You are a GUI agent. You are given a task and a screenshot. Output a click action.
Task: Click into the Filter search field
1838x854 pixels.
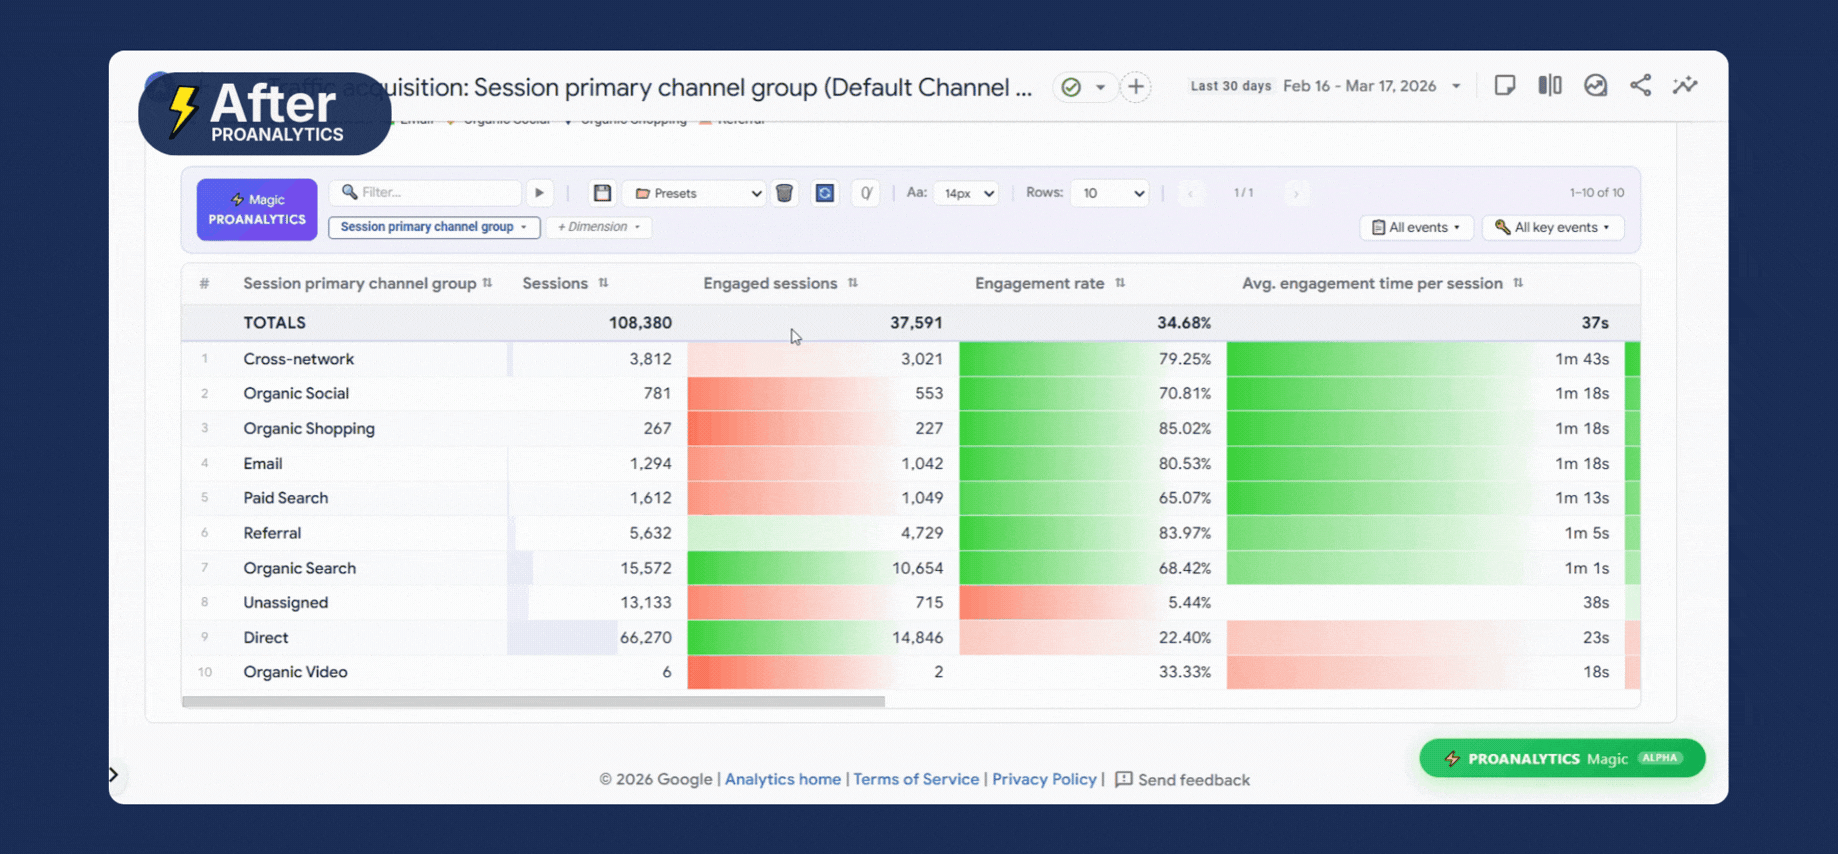tap(425, 192)
